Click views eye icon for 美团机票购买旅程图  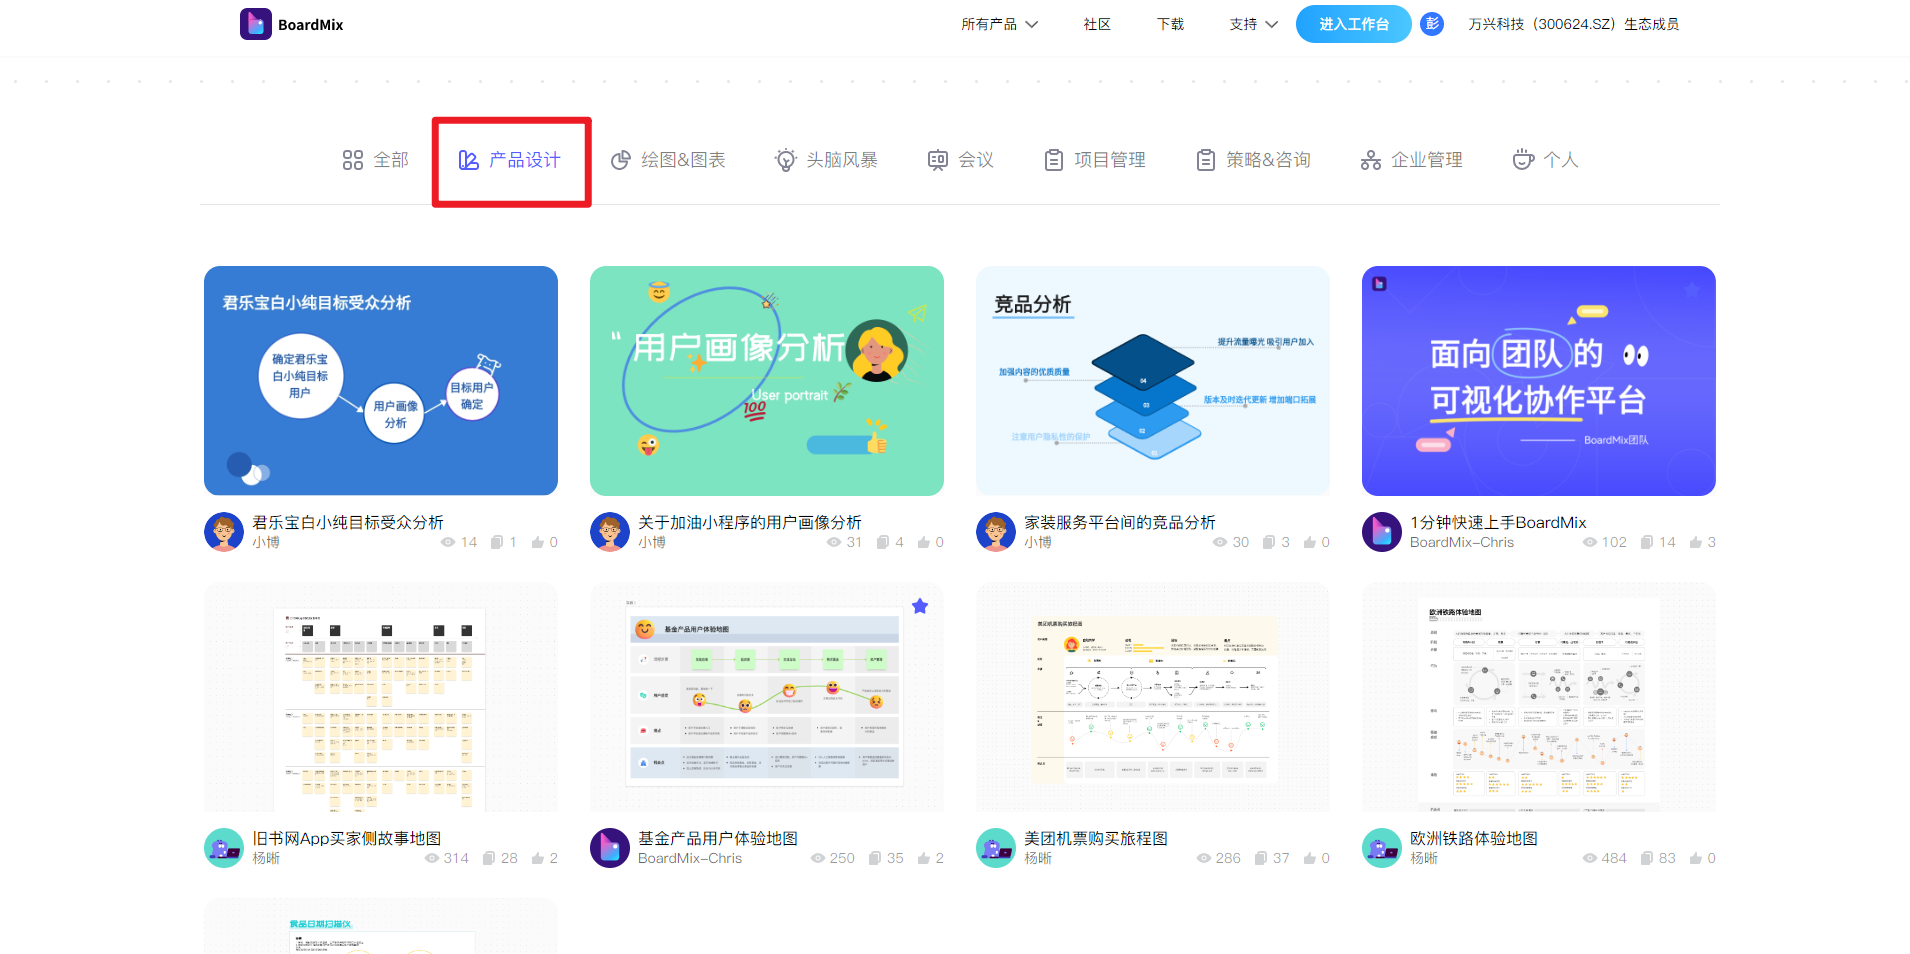[1204, 858]
